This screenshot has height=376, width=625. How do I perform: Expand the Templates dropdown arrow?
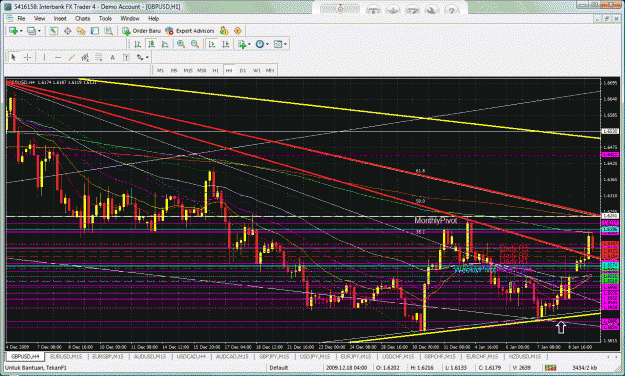(x=285, y=44)
